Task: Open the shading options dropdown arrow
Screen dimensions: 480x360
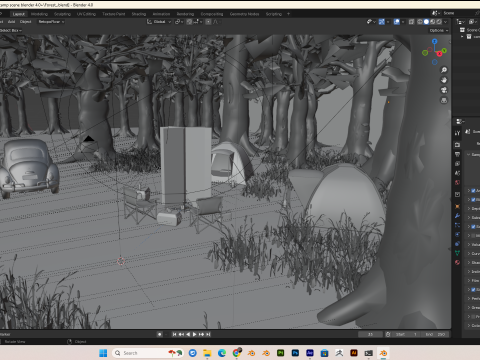Action: click(x=446, y=22)
